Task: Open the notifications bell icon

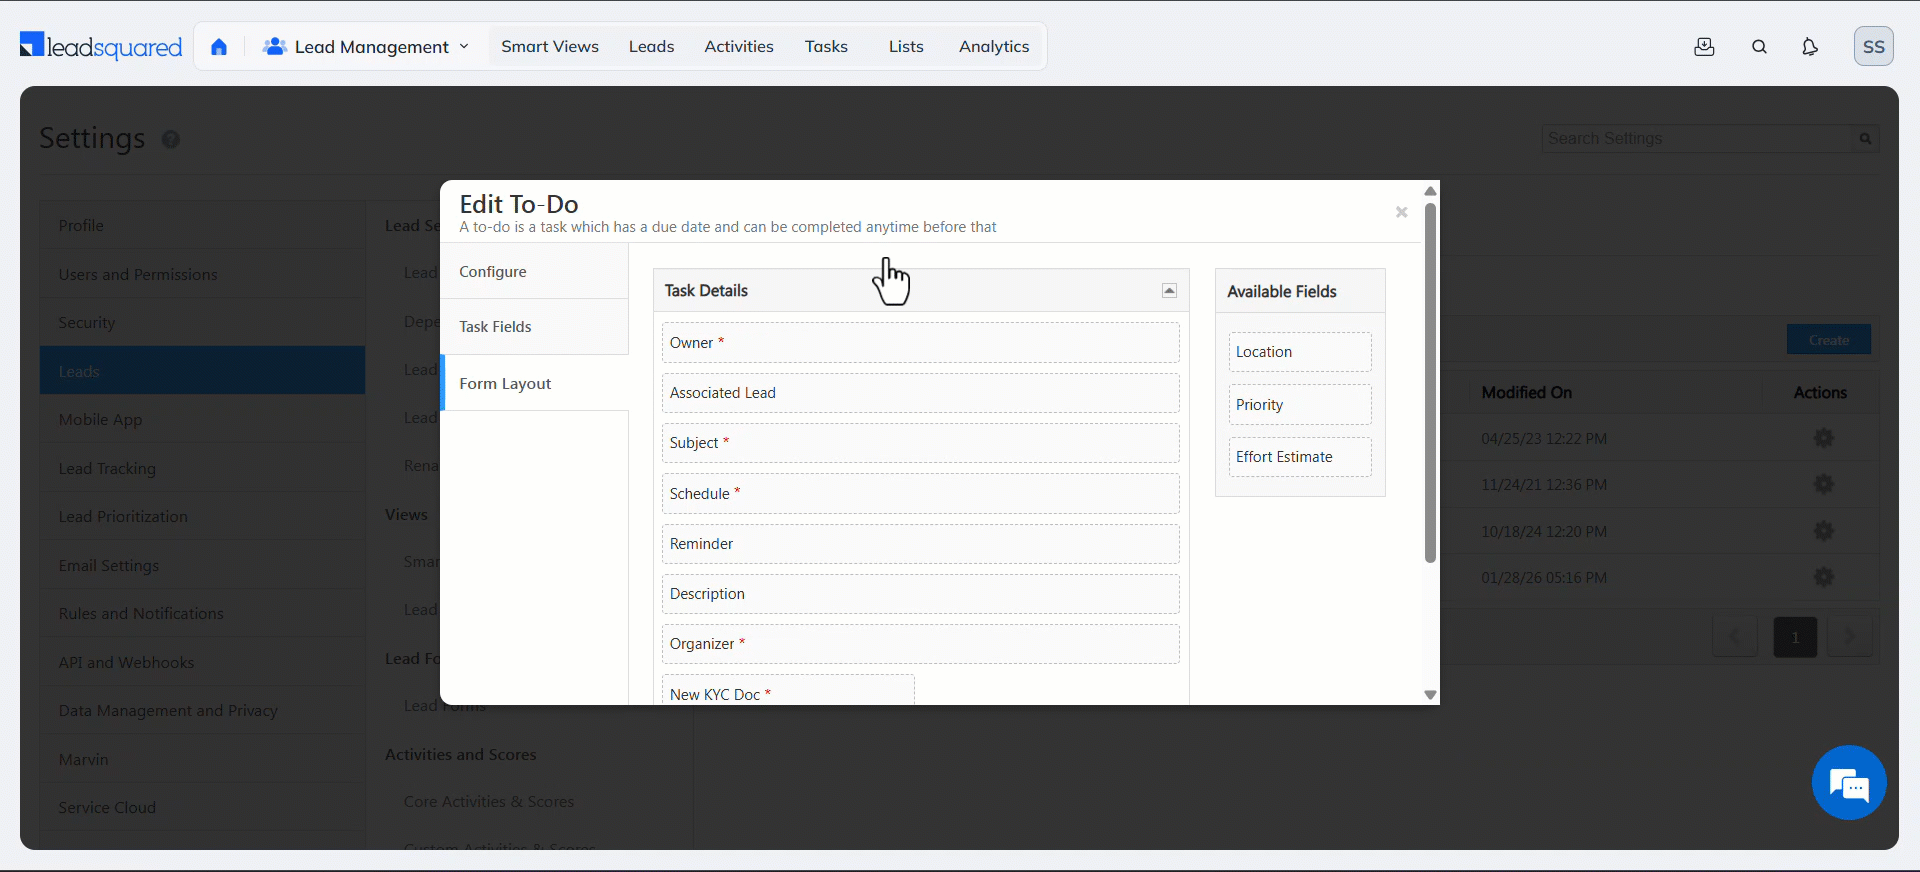Action: (x=1810, y=47)
